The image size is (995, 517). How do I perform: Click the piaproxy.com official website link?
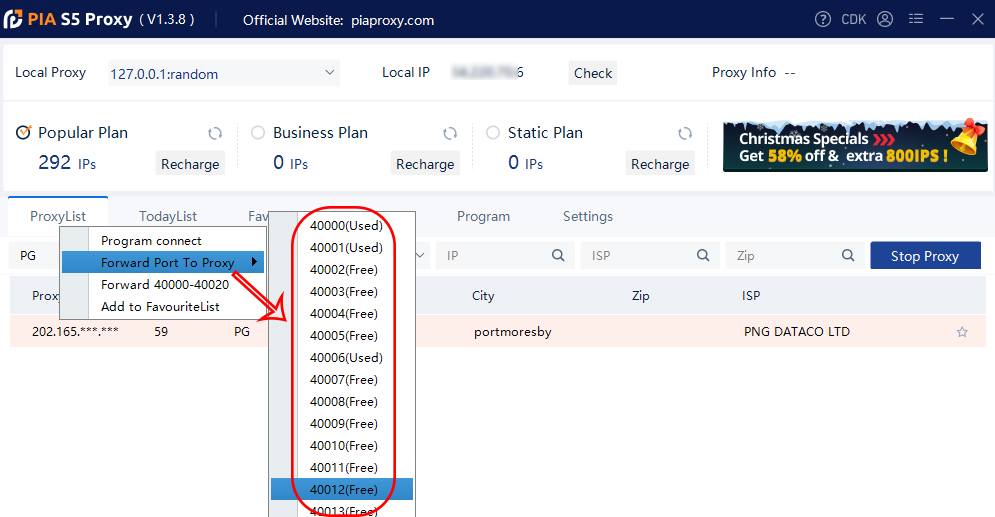[x=392, y=20]
